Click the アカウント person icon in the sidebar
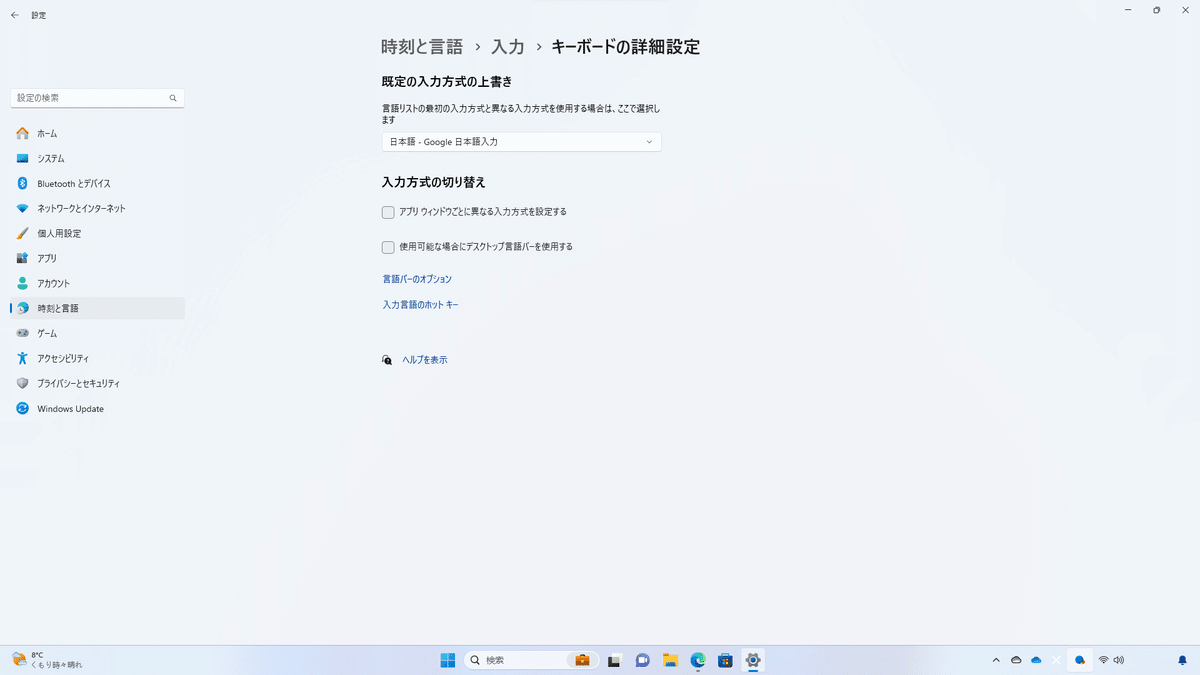The image size is (1200, 675). click(x=22, y=283)
